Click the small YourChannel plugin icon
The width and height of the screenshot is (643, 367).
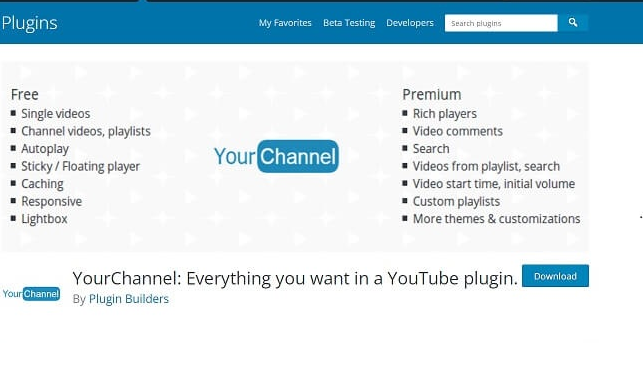(x=31, y=294)
